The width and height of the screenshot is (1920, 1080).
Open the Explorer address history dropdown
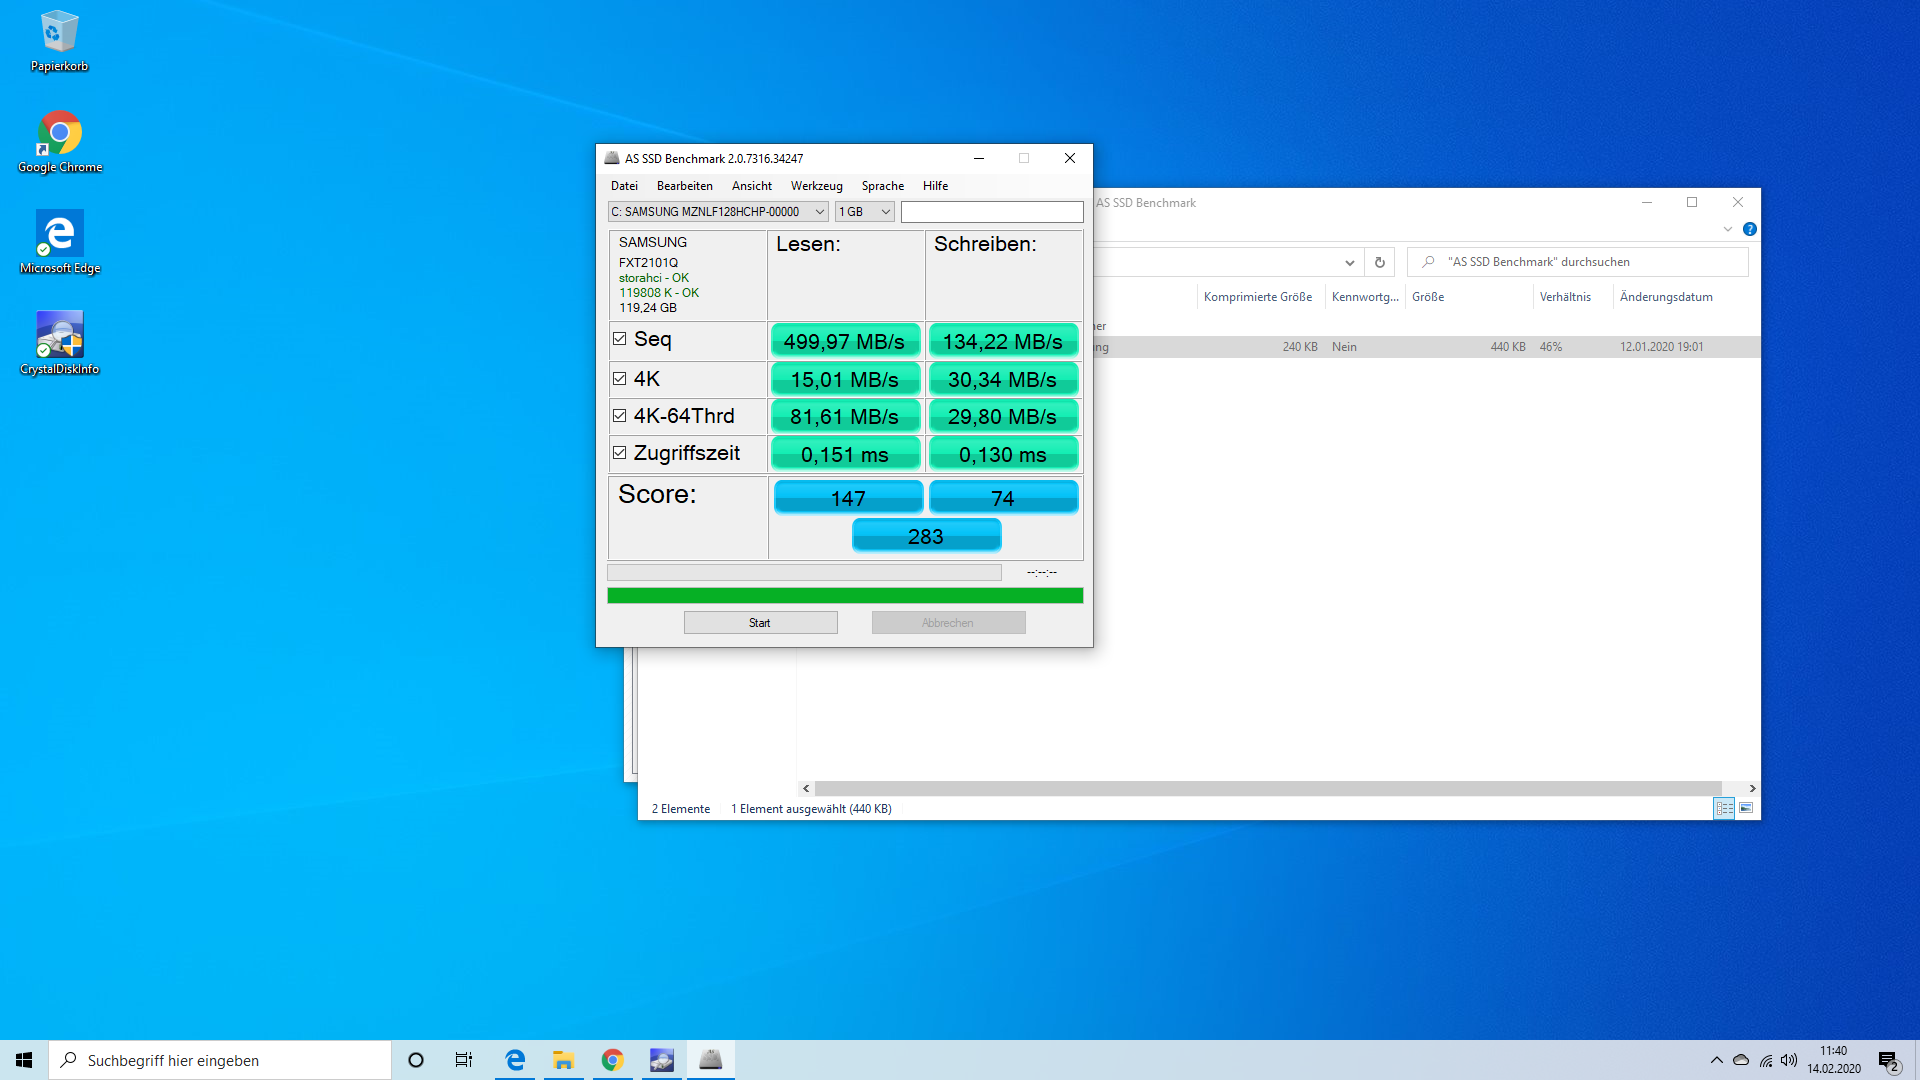point(1350,262)
